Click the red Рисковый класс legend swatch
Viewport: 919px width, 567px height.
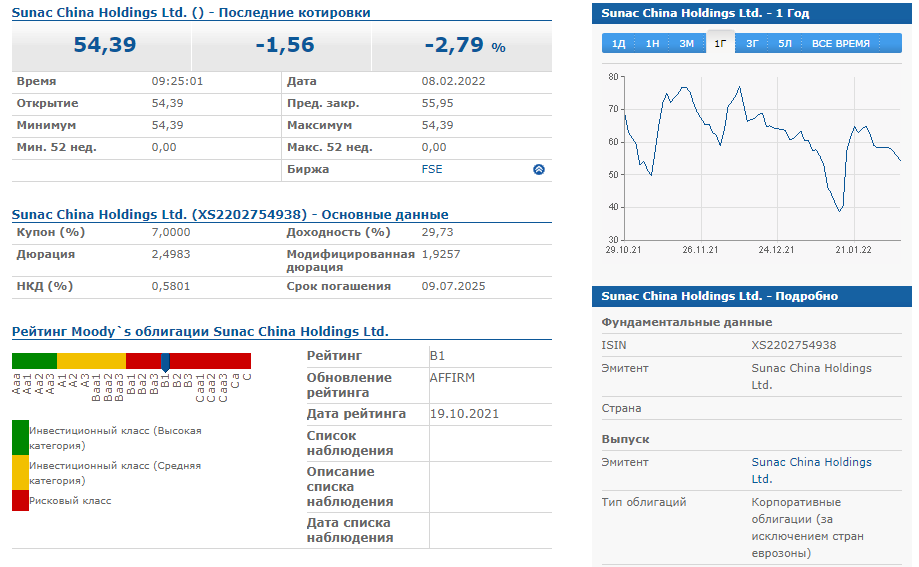21,501
